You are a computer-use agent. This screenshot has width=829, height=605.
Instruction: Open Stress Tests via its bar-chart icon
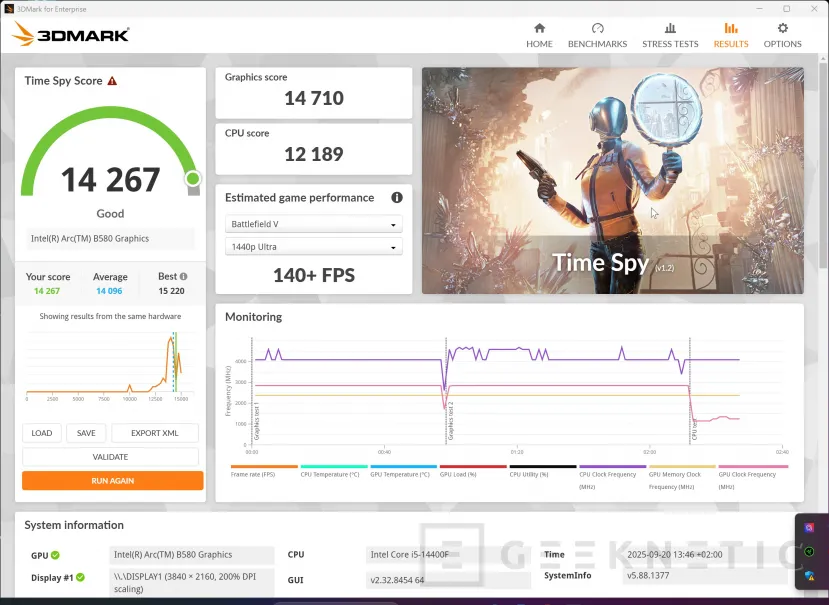tap(670, 30)
